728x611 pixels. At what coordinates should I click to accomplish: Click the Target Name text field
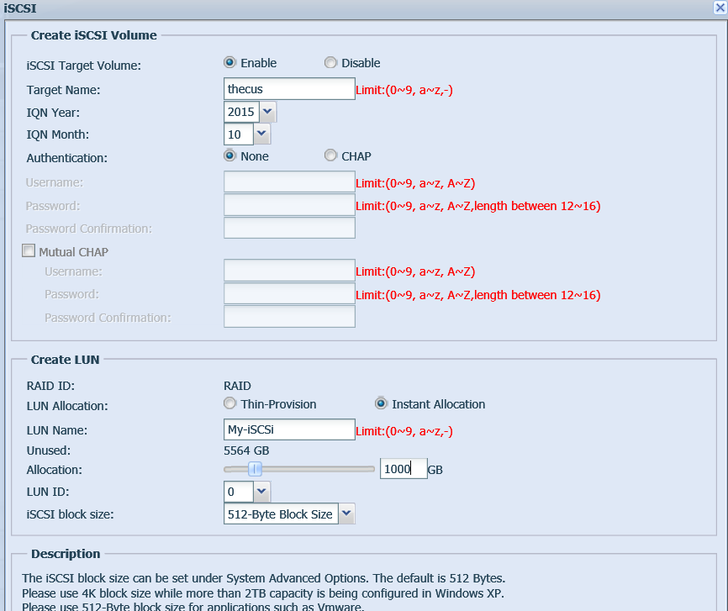click(x=289, y=89)
